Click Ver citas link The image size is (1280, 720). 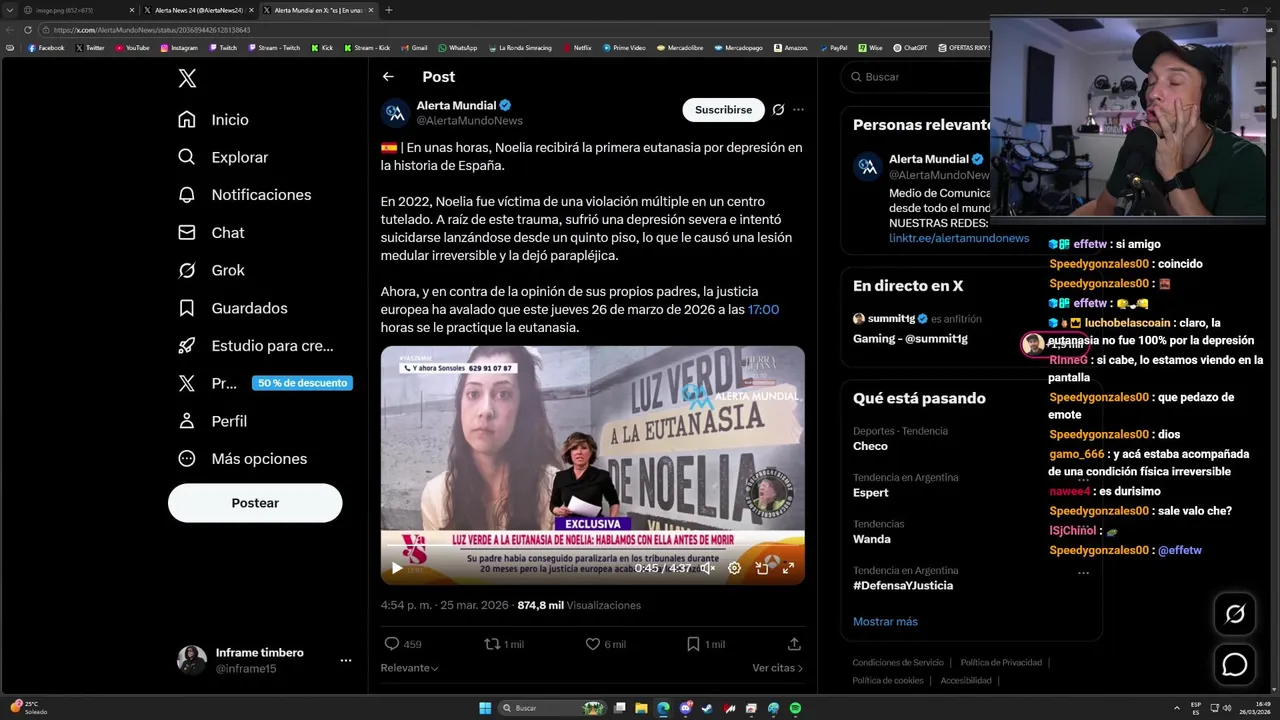point(778,668)
